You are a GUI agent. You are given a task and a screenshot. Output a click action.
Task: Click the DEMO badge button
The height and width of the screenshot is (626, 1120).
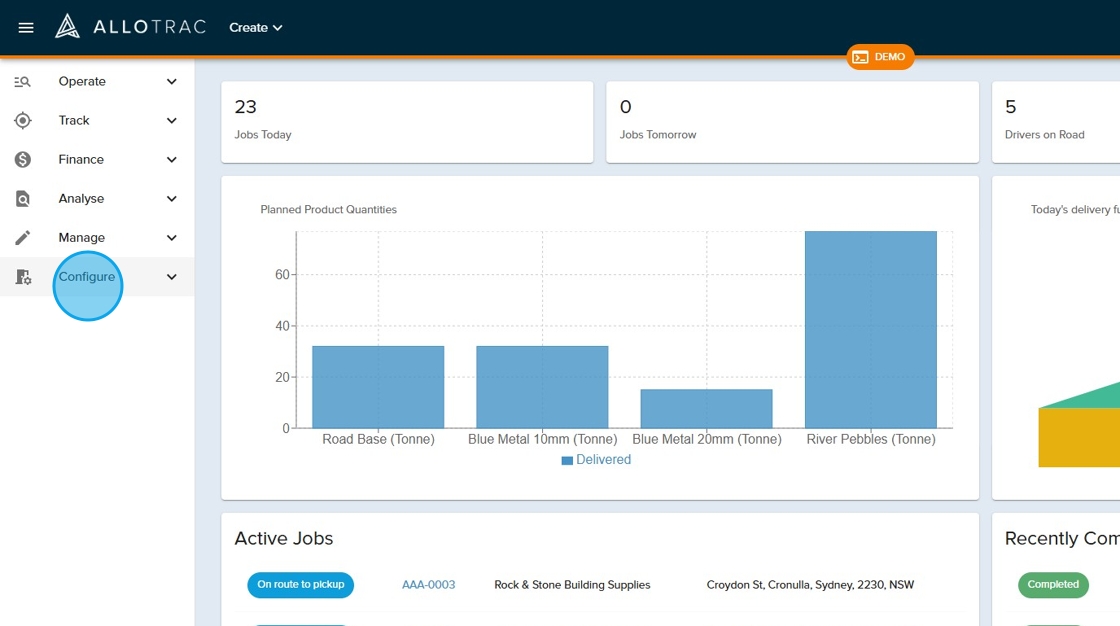(x=880, y=57)
